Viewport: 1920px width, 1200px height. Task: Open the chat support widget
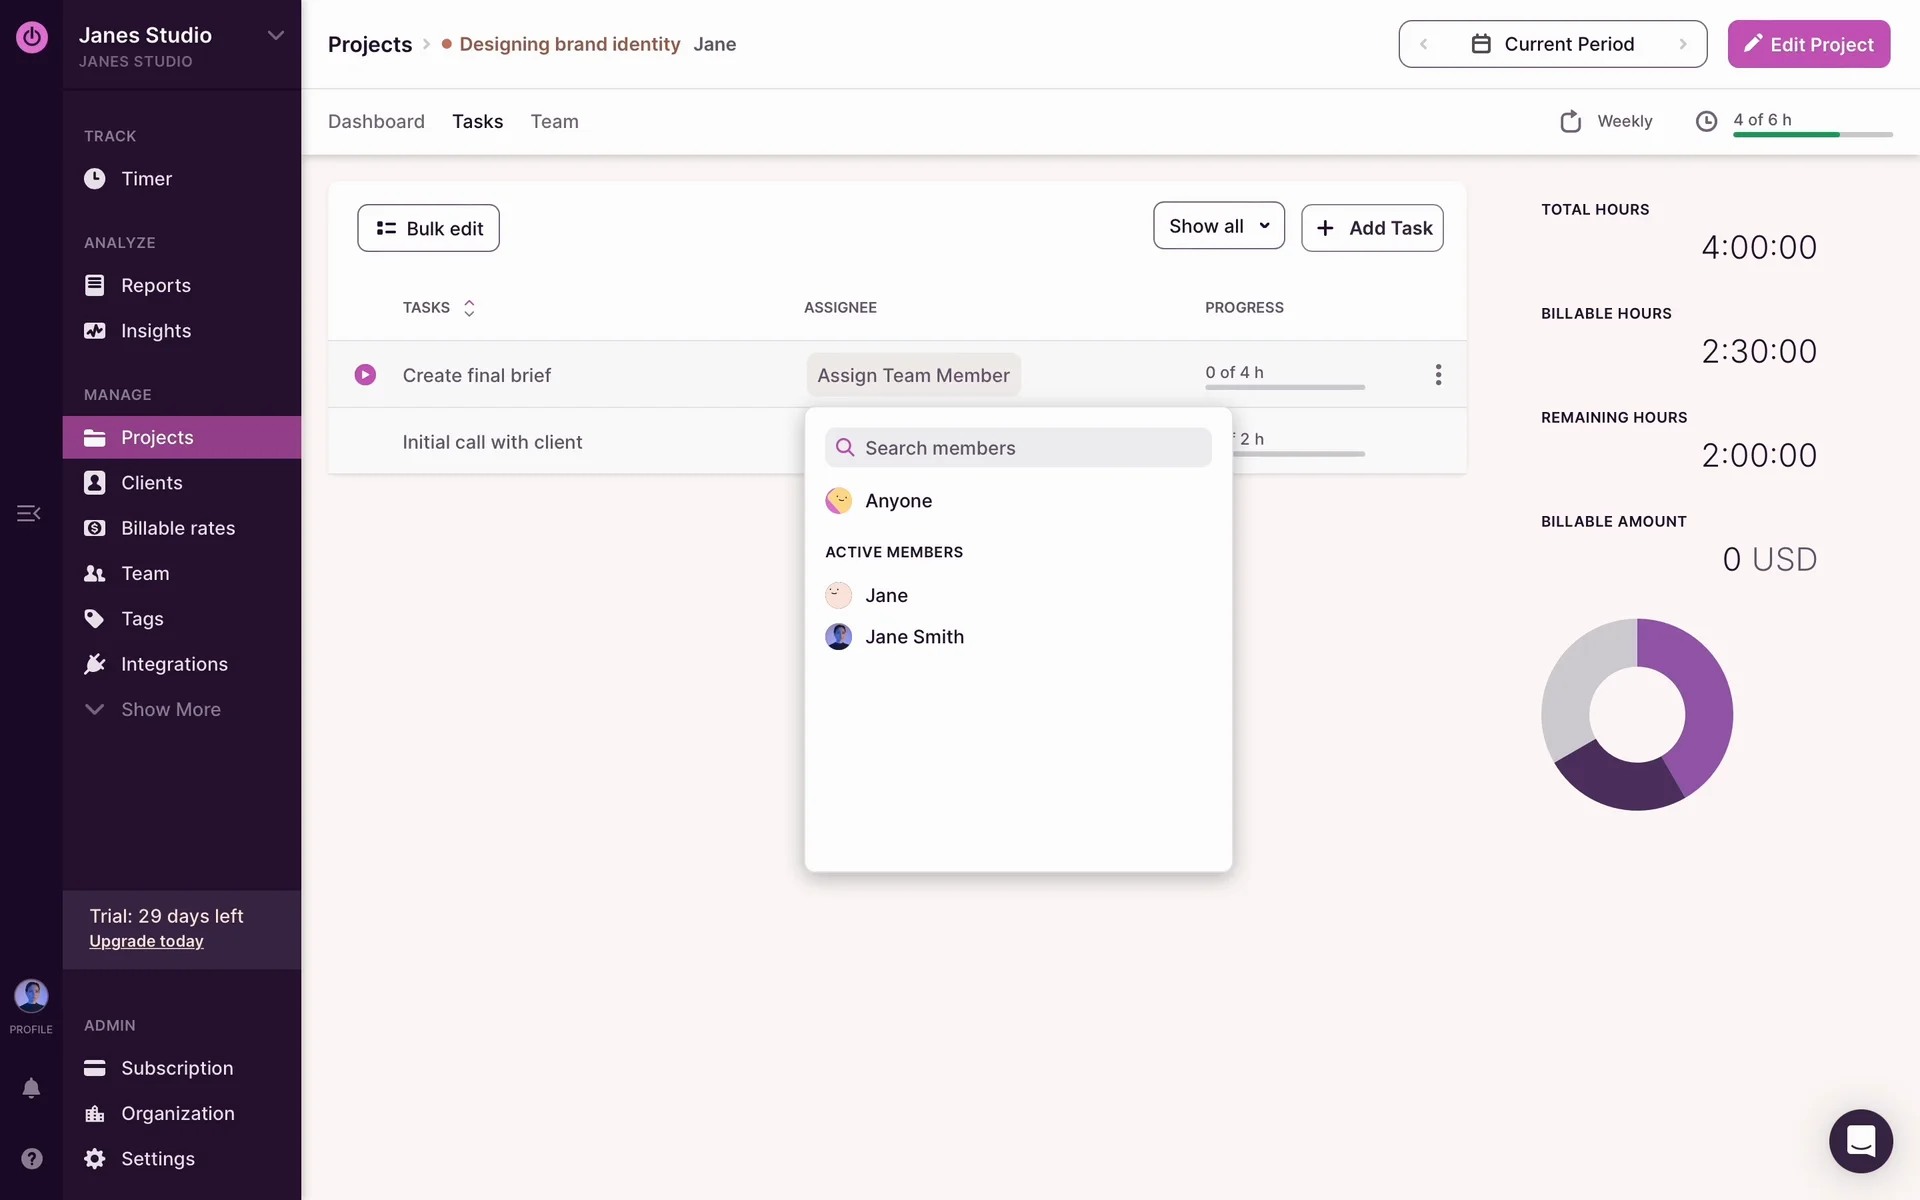(x=1860, y=1141)
